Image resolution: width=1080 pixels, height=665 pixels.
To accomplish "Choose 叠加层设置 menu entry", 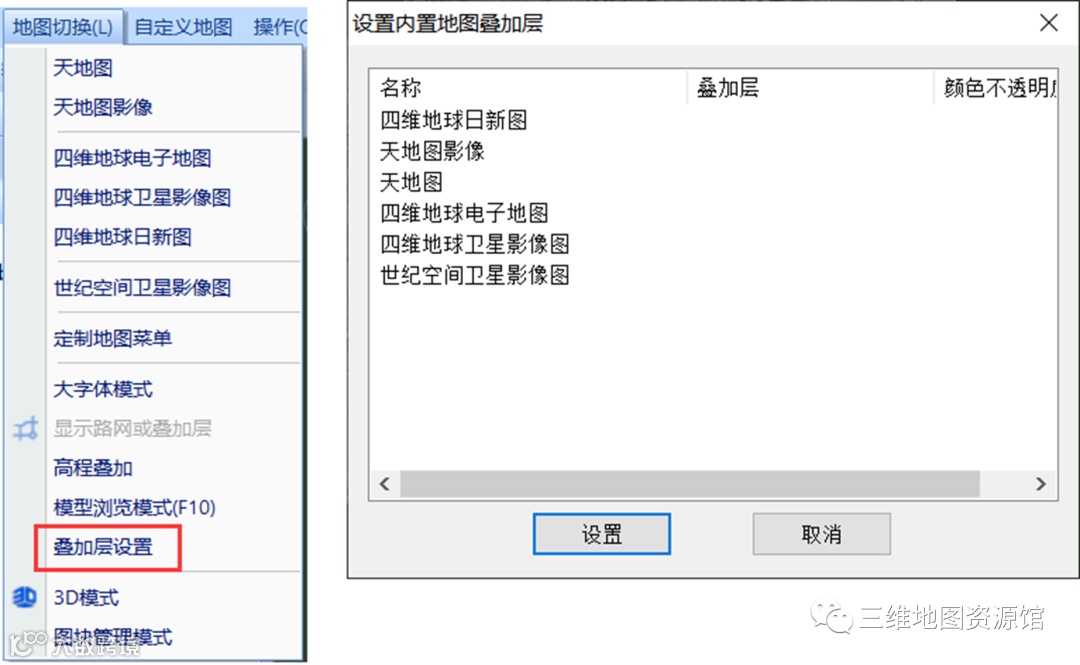I will (x=103, y=547).
